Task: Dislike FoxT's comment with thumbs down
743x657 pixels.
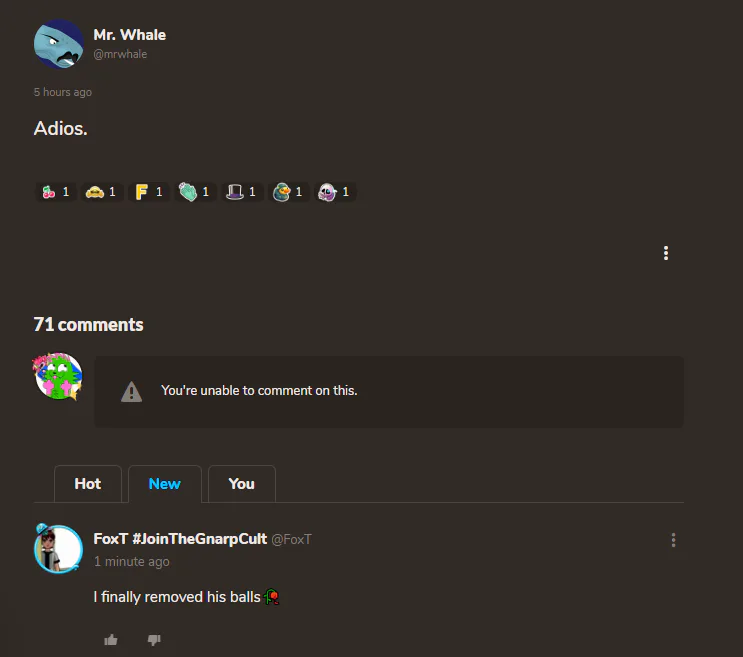Action: click(x=154, y=640)
